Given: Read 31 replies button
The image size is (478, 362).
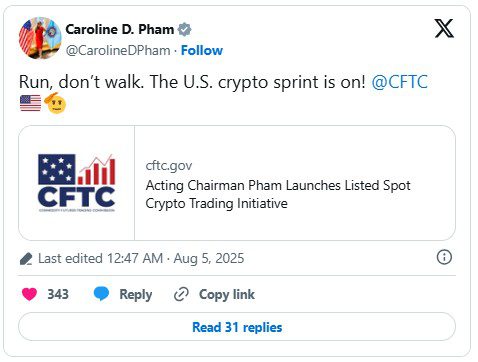Looking at the screenshot, I should (x=237, y=327).
